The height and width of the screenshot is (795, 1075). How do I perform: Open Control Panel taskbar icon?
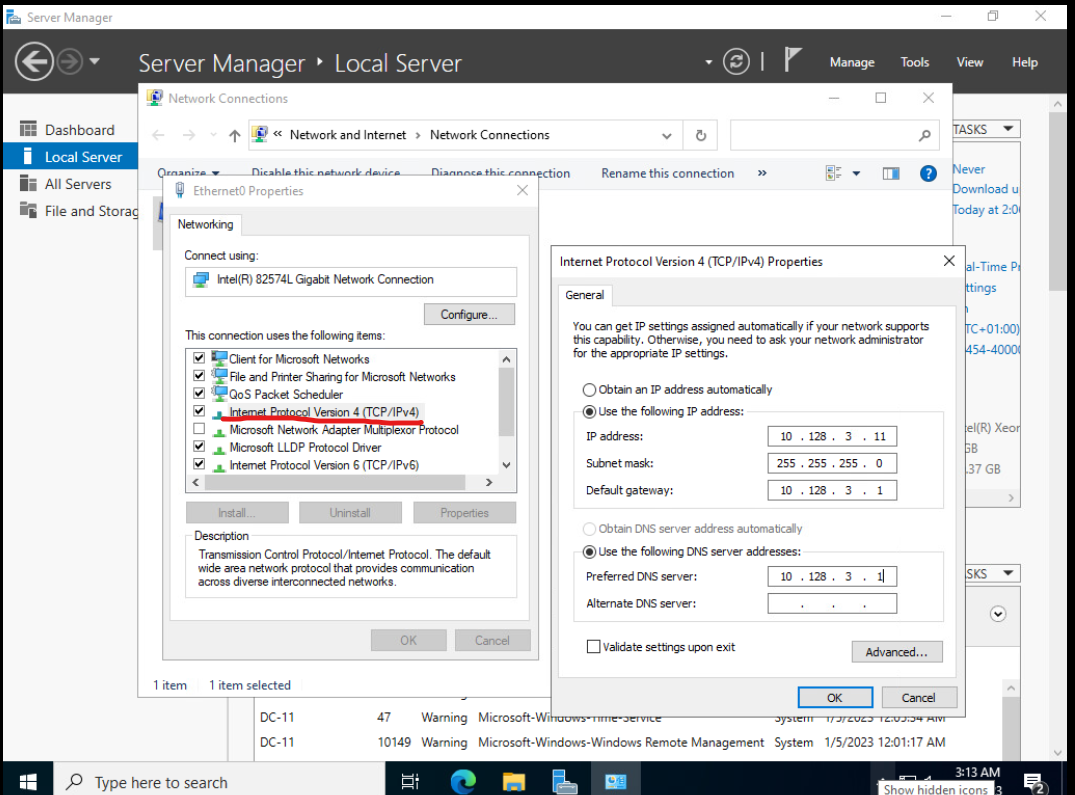(616, 781)
